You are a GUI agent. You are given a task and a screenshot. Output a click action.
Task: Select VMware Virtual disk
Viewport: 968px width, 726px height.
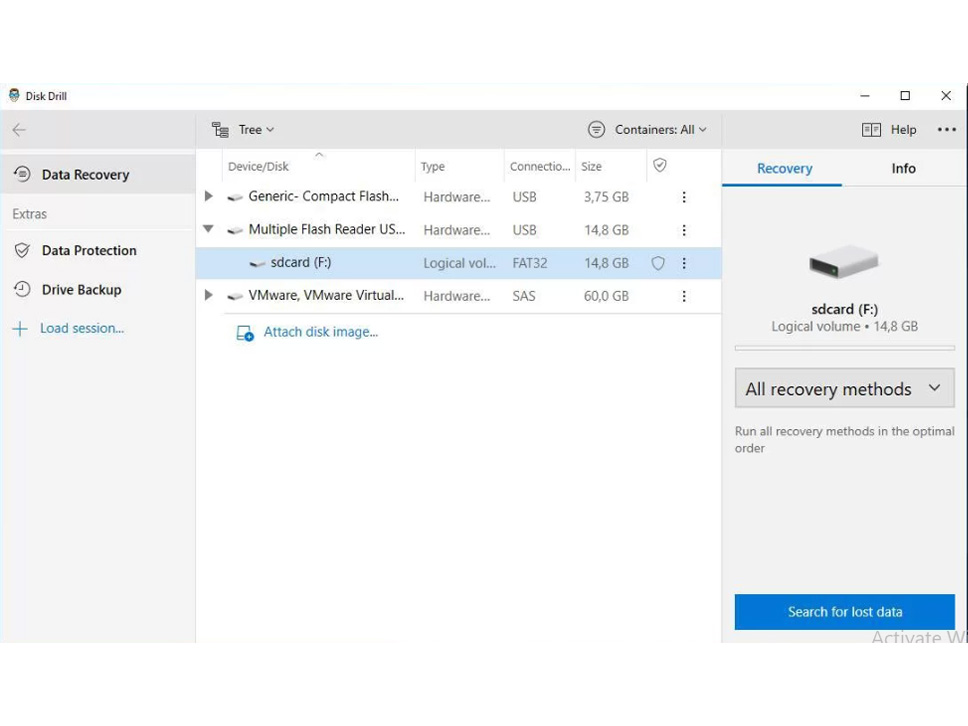click(x=458, y=296)
